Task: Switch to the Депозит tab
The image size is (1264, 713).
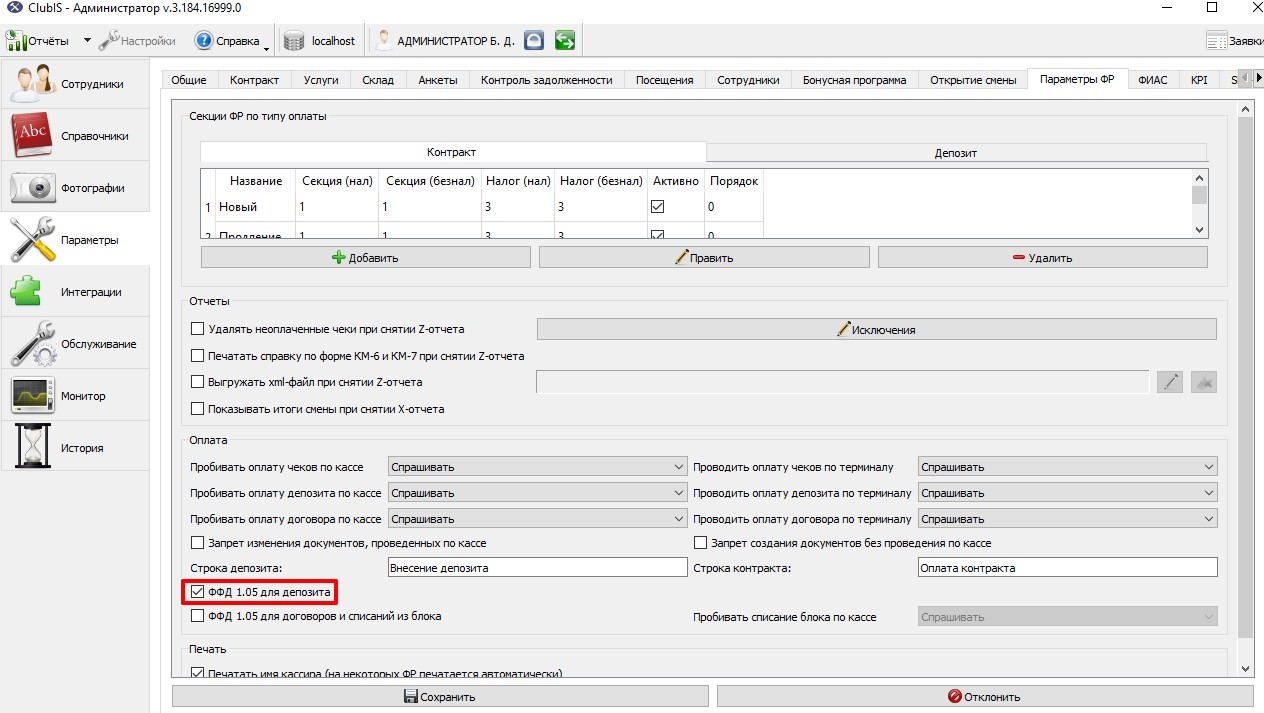Action: point(956,153)
